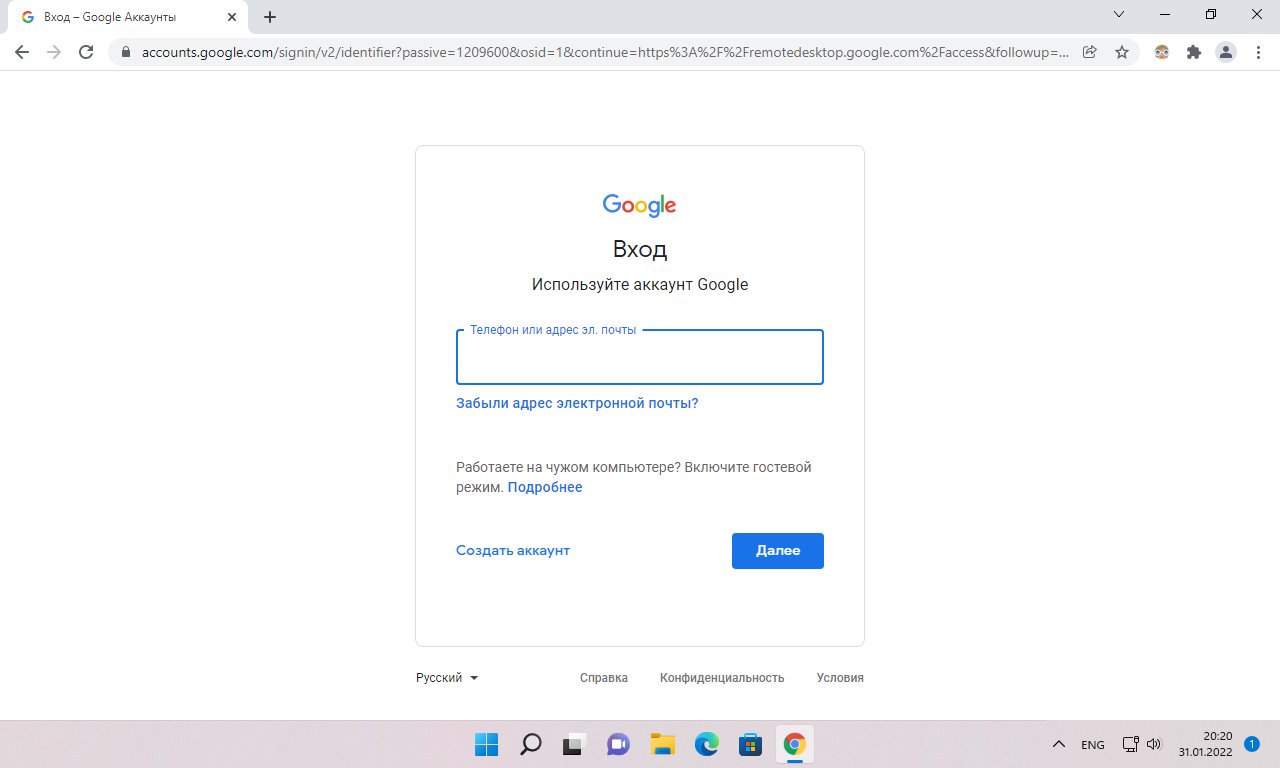Close the Google Accounts sign-in tab

point(232,17)
